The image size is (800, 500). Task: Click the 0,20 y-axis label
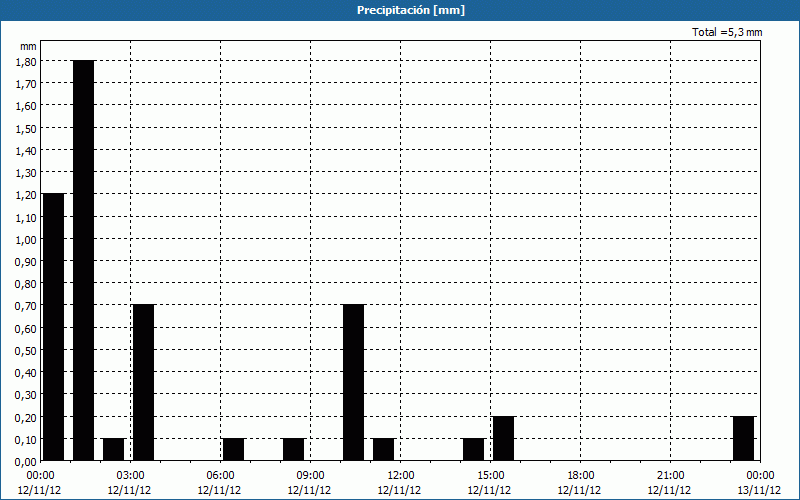[x=26, y=418]
